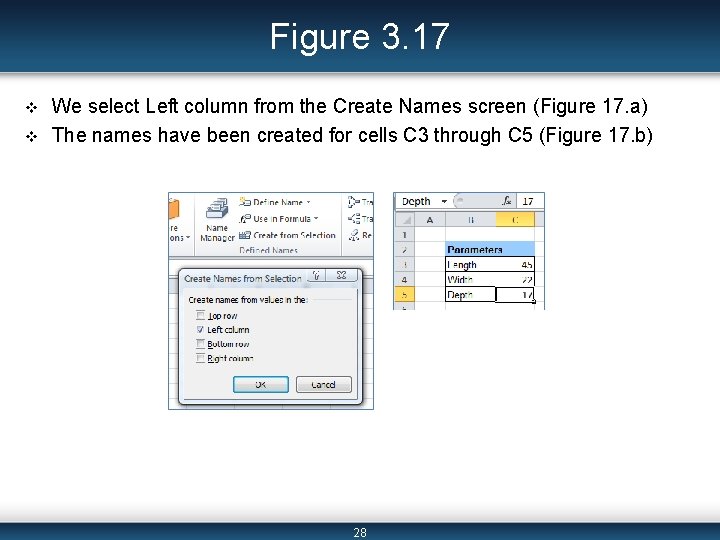Click the Length cell
The height and width of the screenshot is (540, 720).
[471, 264]
